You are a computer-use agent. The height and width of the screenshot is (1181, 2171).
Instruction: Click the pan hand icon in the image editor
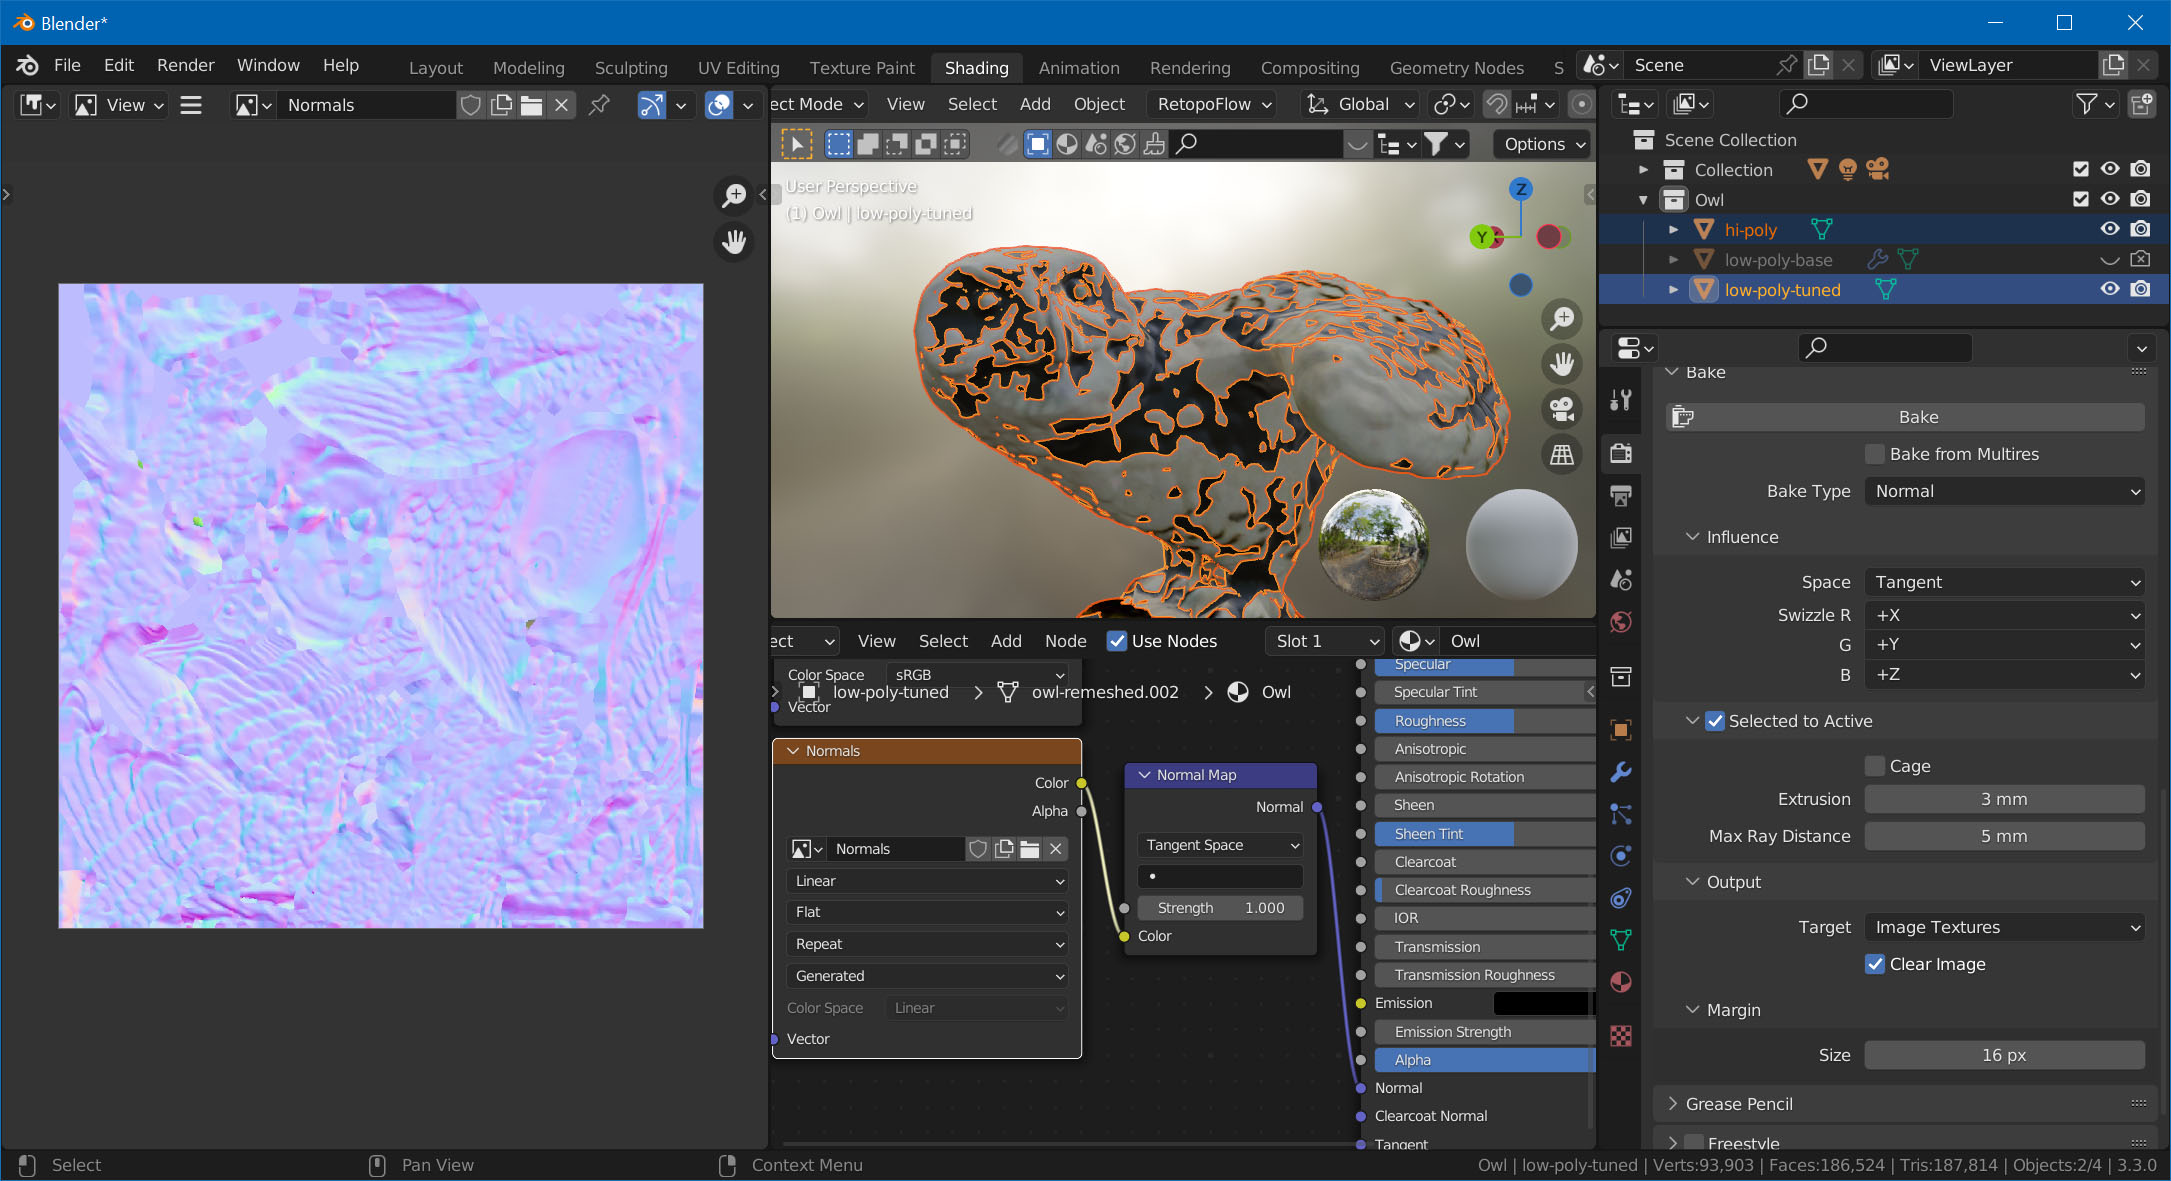(734, 241)
